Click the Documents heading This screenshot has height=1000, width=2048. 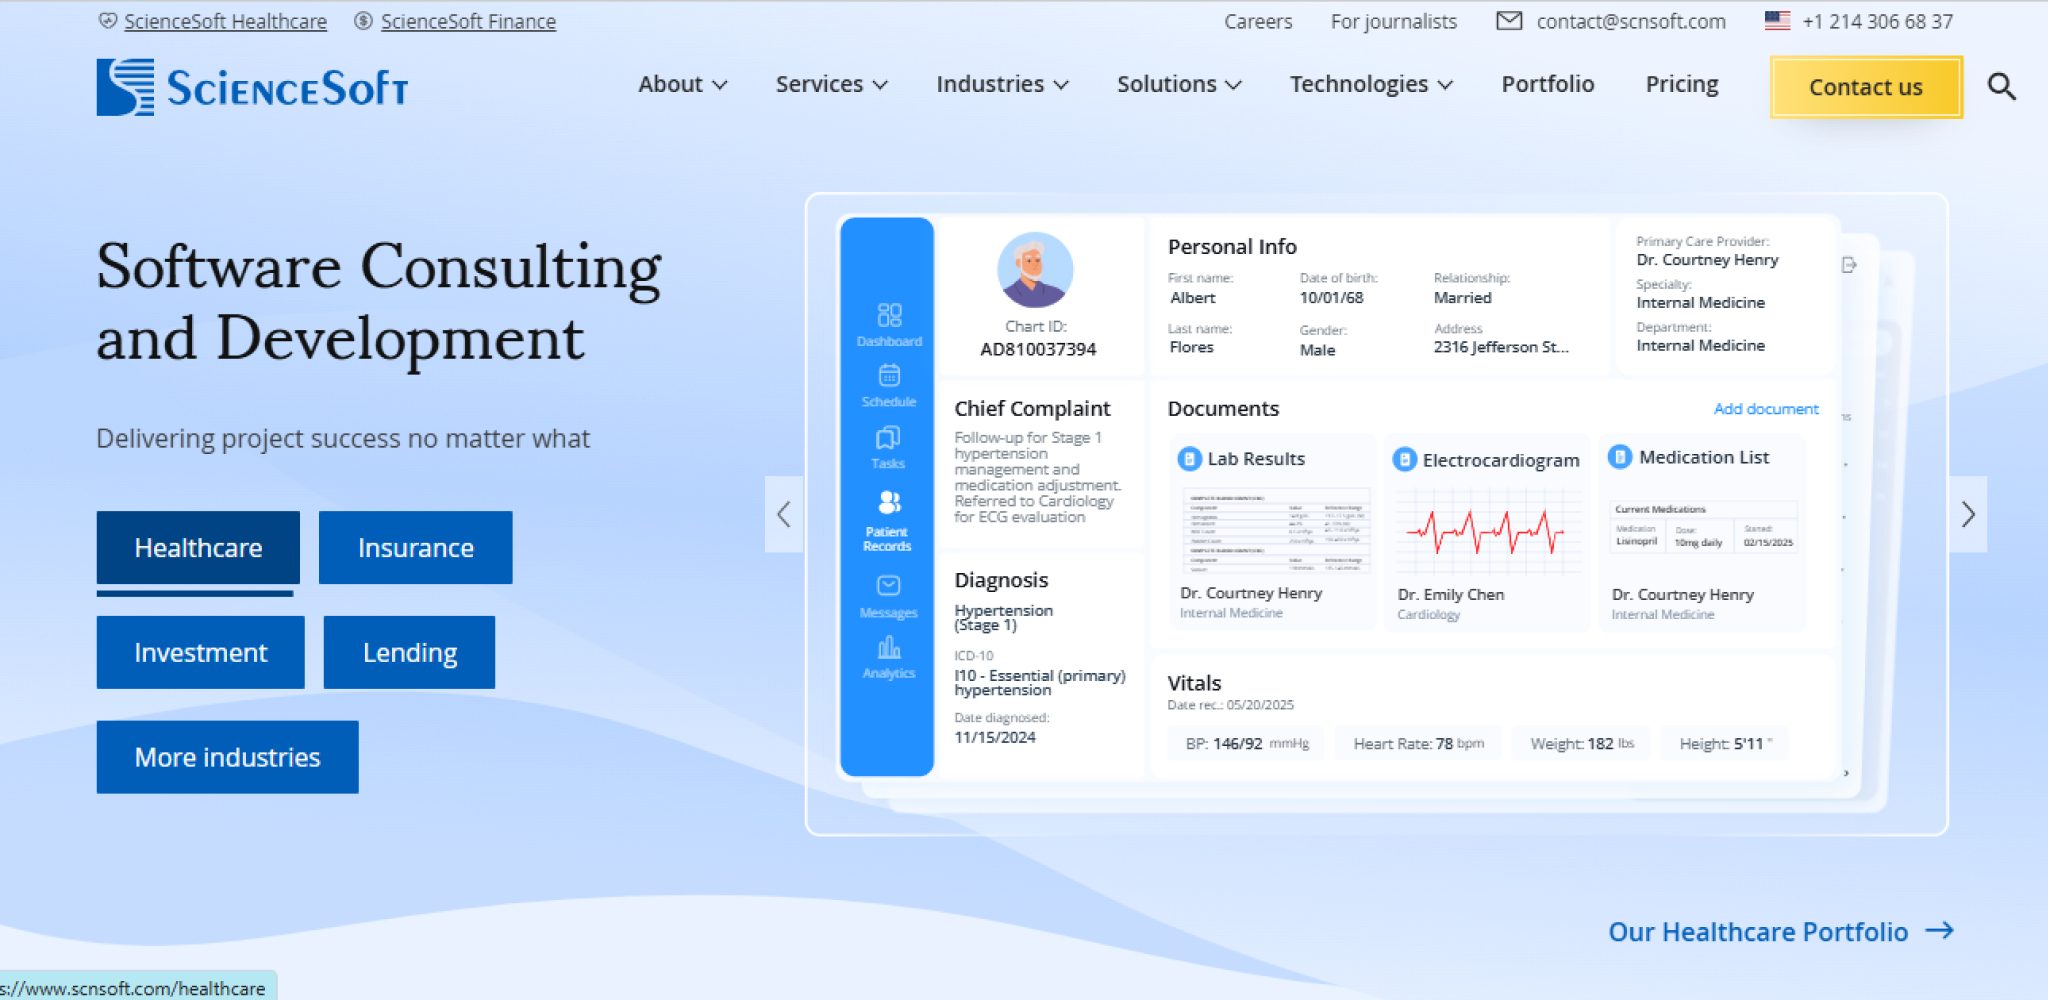pyautogui.click(x=1223, y=408)
